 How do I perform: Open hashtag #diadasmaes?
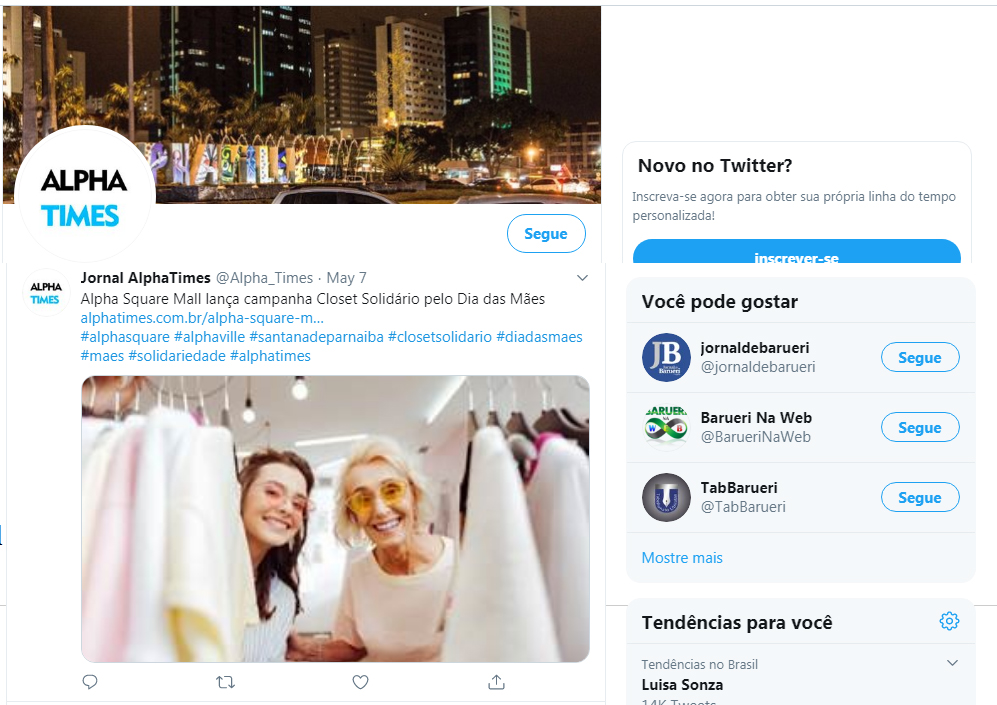click(x=539, y=337)
